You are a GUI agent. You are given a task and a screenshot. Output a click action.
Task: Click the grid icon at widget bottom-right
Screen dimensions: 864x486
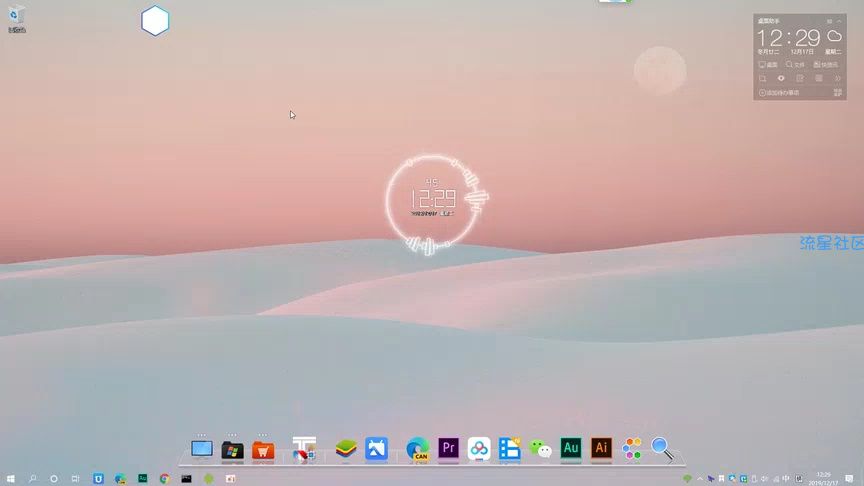(838, 93)
